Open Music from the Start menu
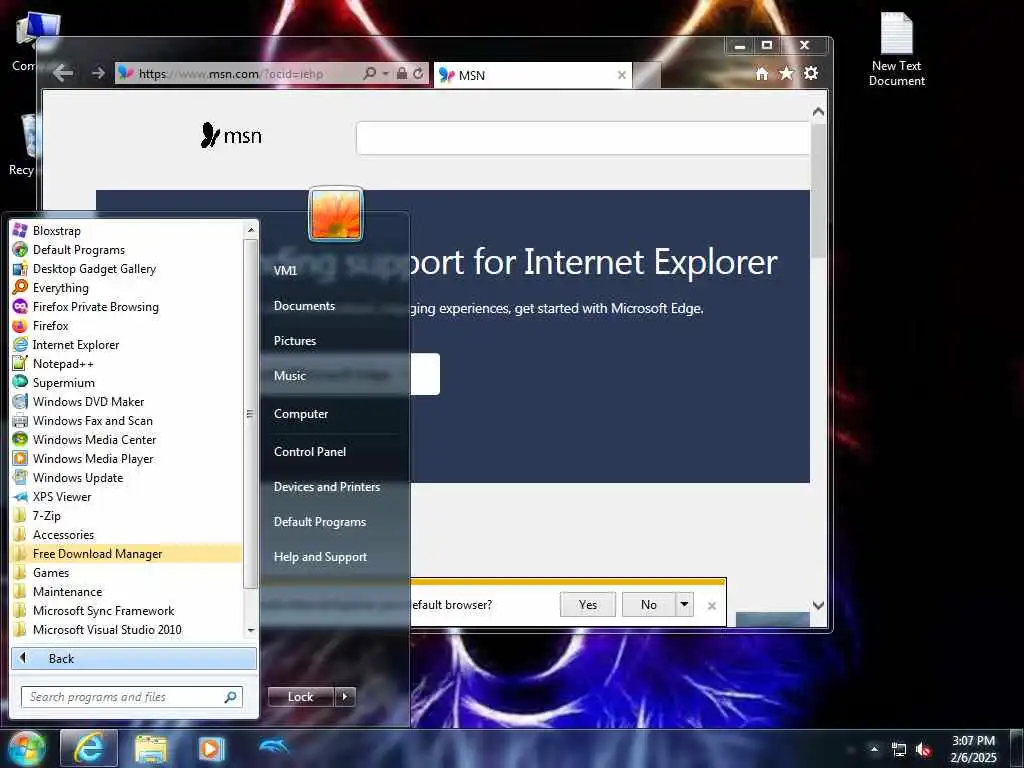 [289, 376]
